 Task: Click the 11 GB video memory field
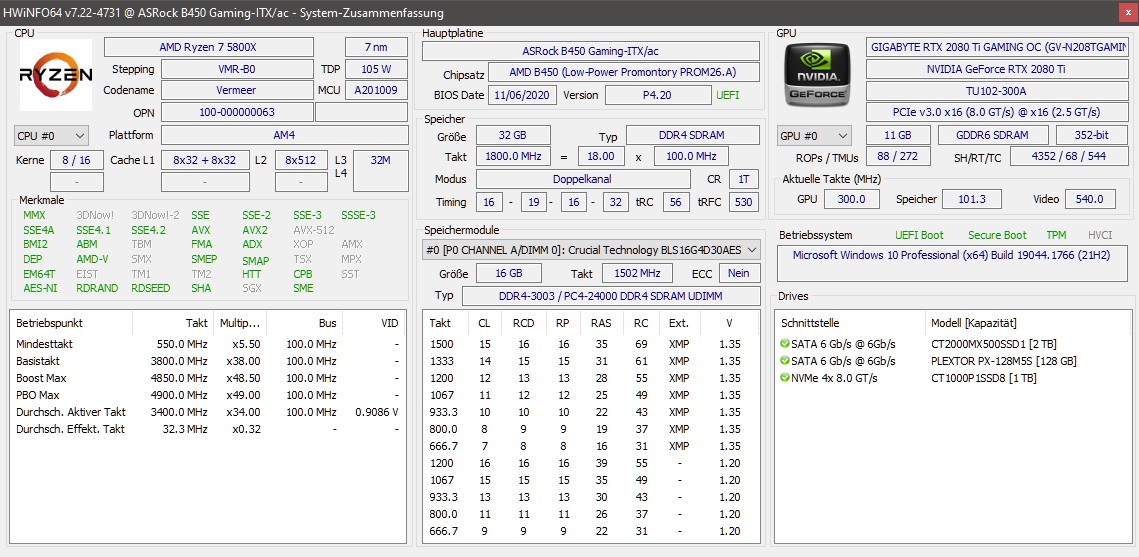tap(899, 136)
